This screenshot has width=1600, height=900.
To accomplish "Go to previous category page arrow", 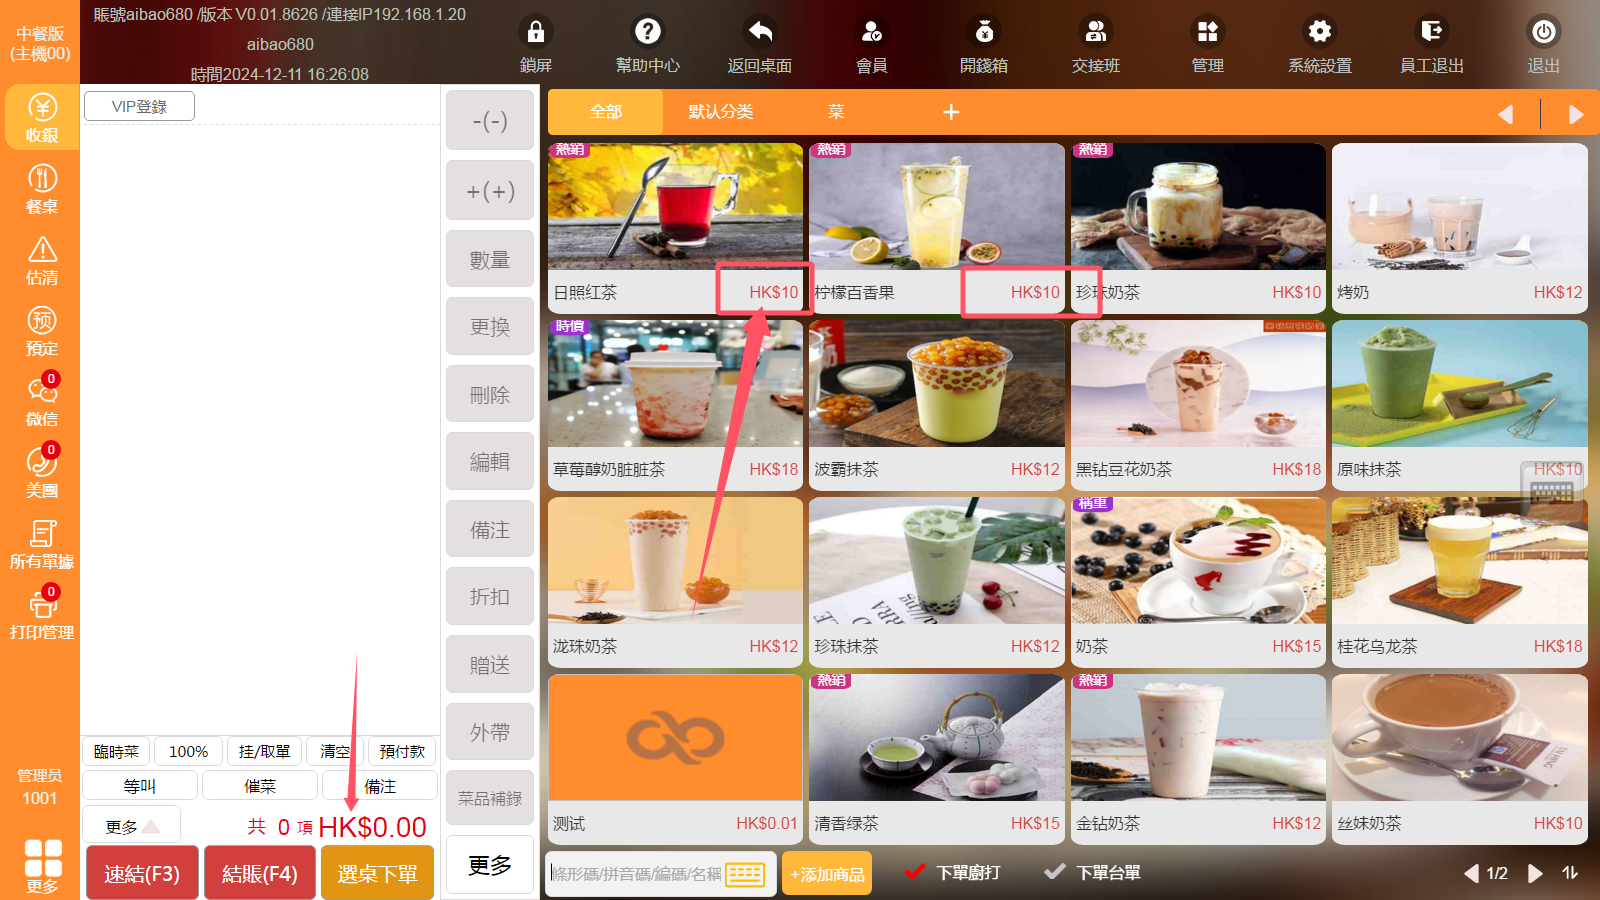I will pos(1506,114).
